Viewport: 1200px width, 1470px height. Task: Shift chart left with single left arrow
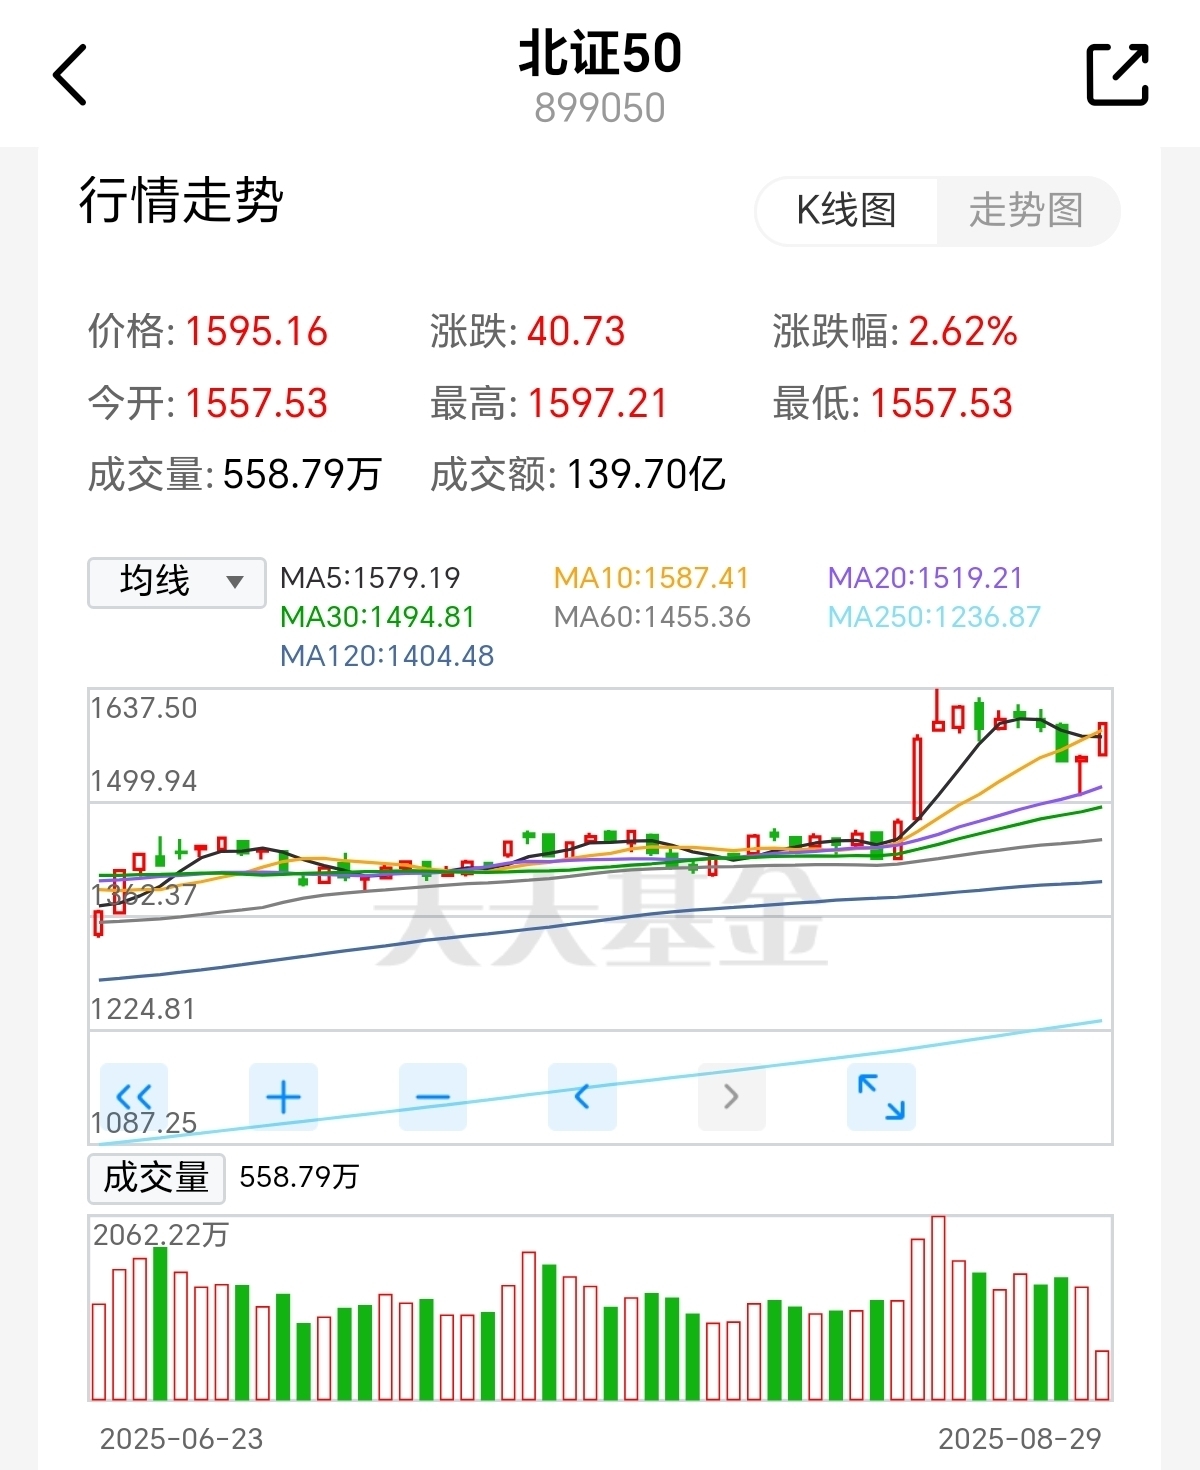[582, 1097]
